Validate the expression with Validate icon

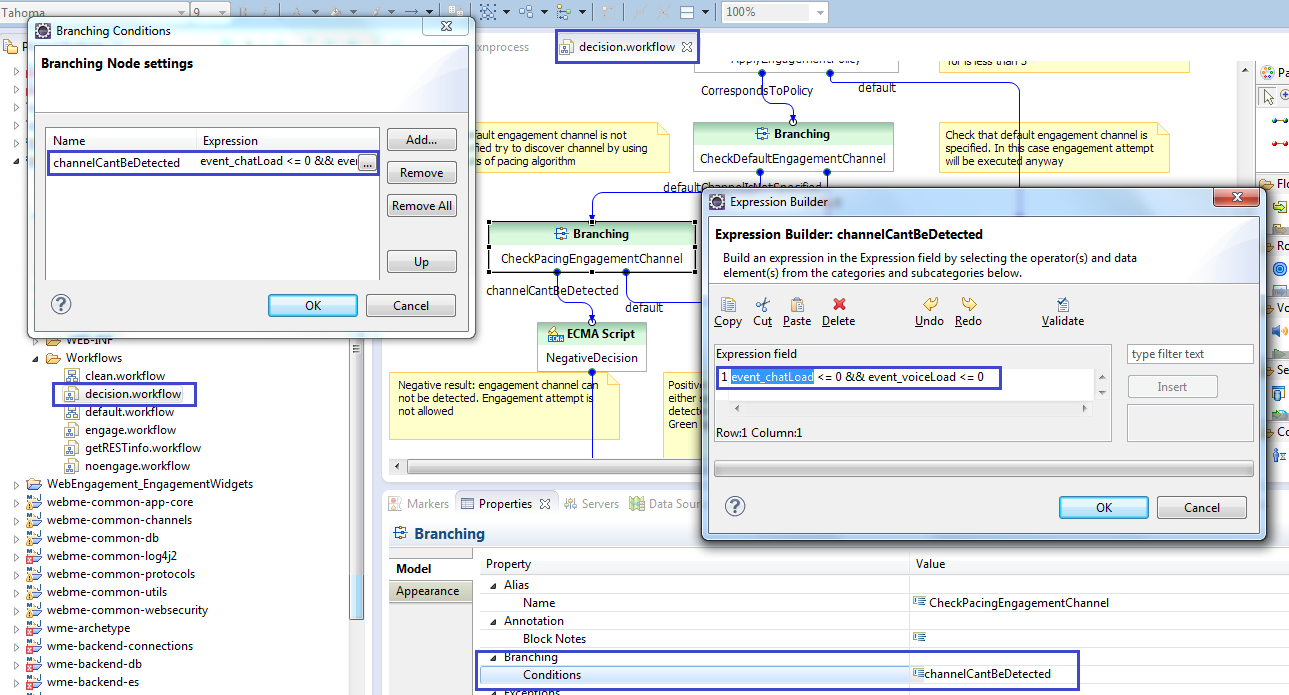[x=1062, y=305]
